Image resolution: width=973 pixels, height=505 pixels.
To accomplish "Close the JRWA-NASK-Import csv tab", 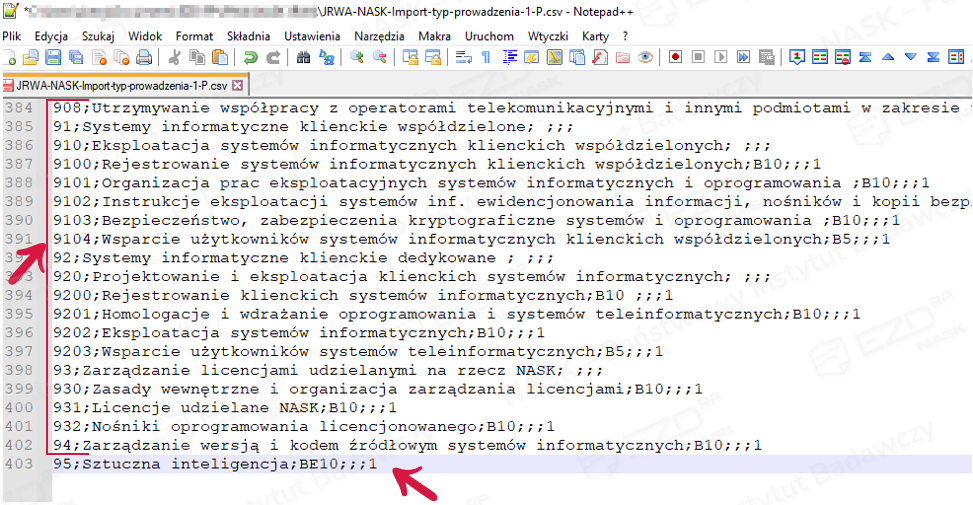I will point(238,85).
